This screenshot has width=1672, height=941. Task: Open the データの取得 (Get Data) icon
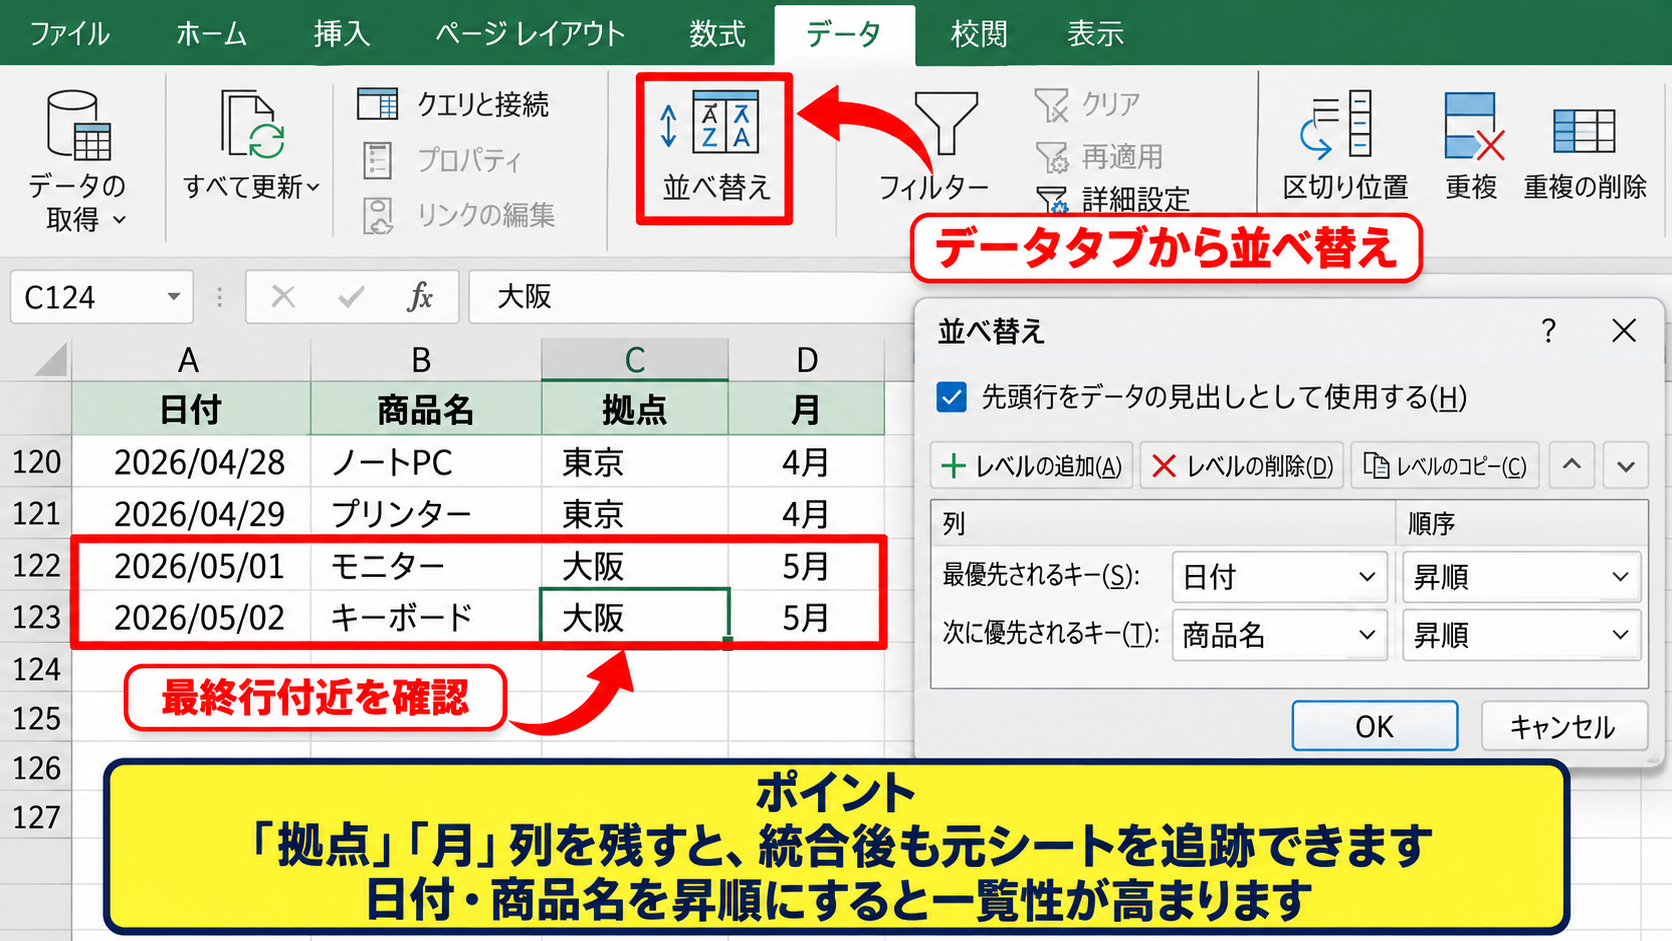click(x=78, y=125)
